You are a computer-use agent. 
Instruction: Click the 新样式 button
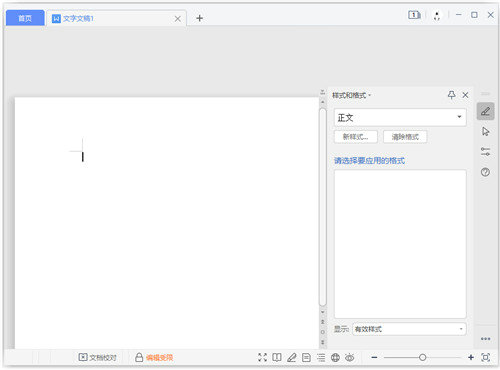(x=356, y=137)
